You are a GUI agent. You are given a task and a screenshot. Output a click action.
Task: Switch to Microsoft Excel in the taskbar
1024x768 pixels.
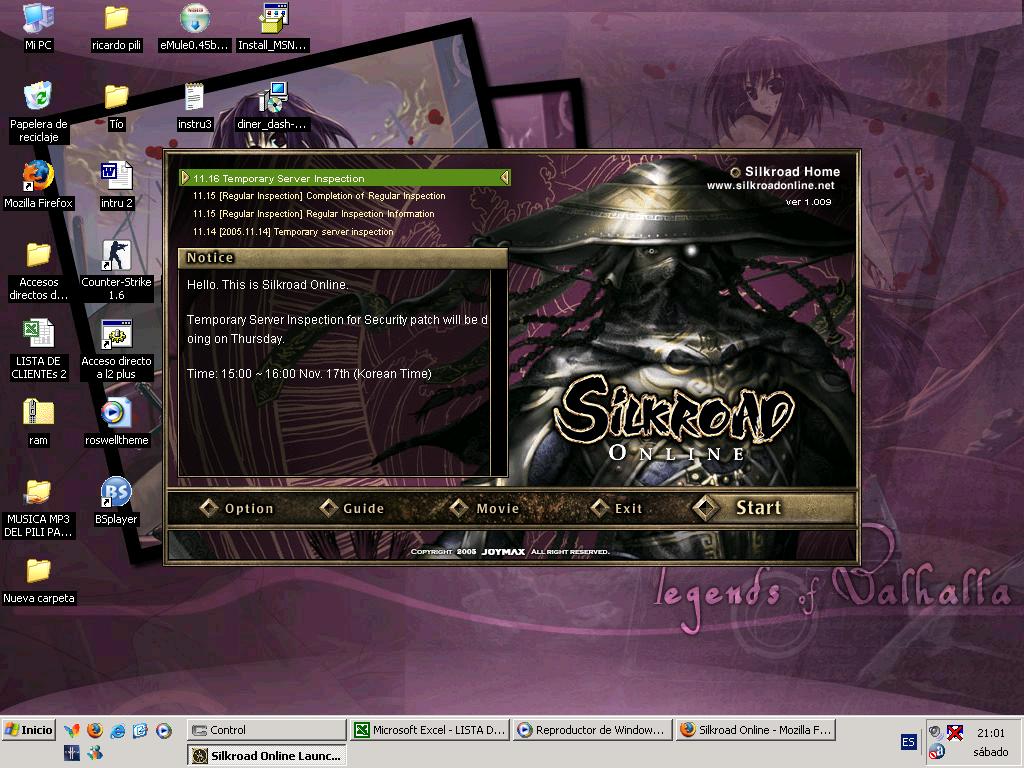click(430, 730)
